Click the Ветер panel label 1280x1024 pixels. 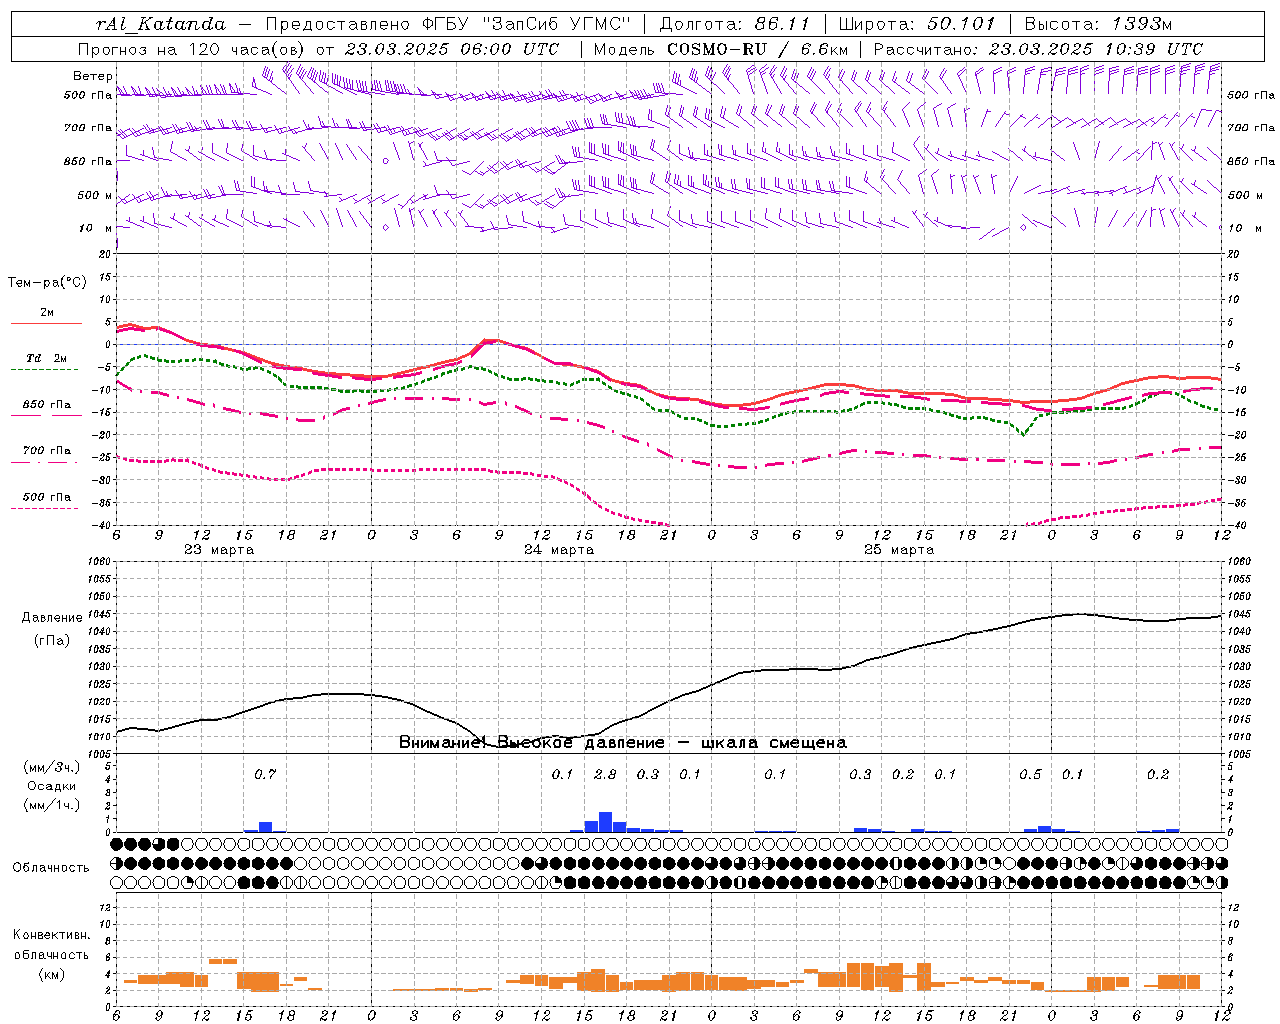click(93, 76)
